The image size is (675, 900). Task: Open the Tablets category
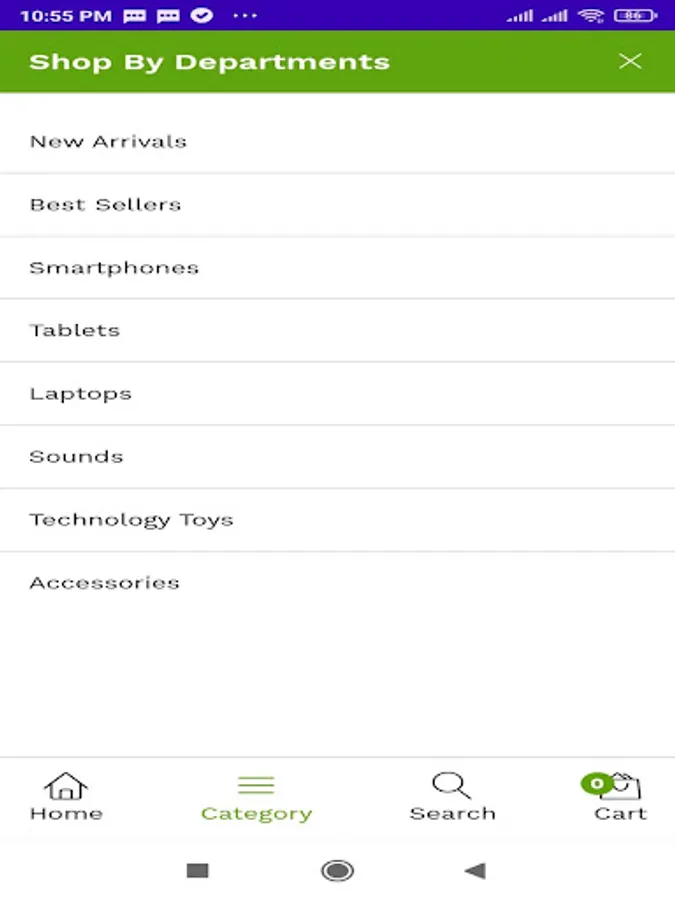pos(75,330)
